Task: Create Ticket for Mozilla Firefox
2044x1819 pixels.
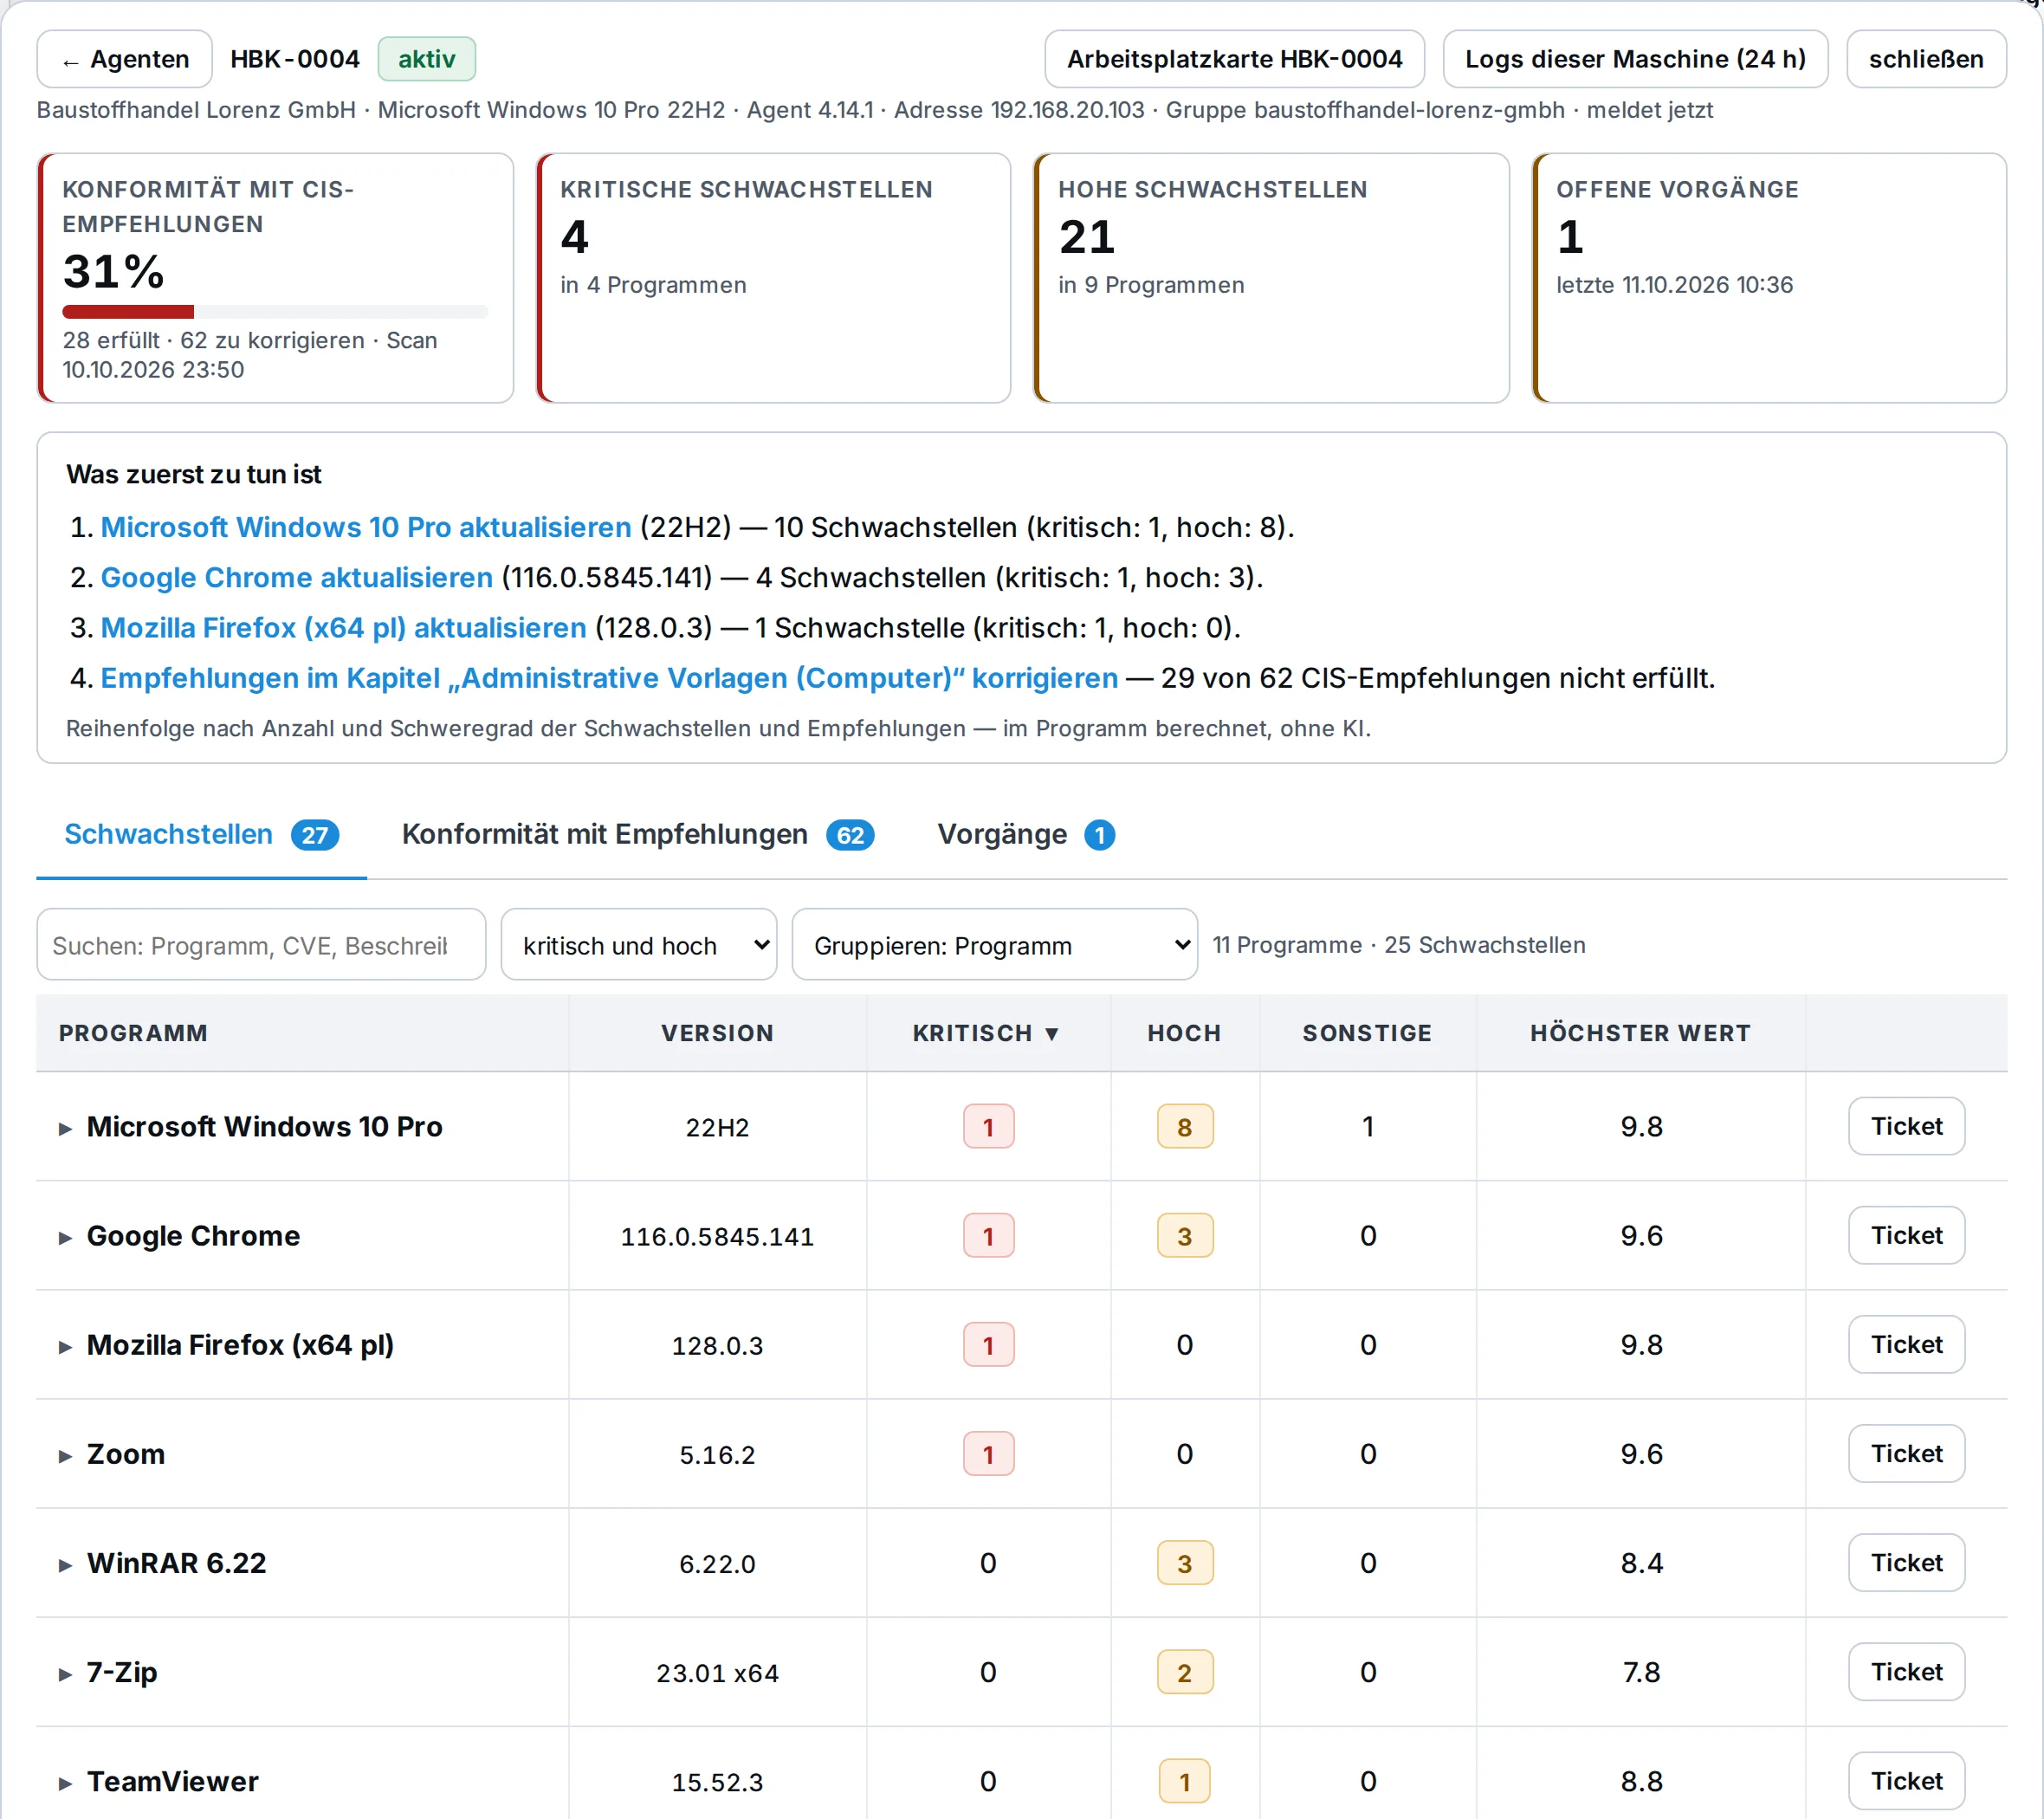Action: coord(1906,1344)
